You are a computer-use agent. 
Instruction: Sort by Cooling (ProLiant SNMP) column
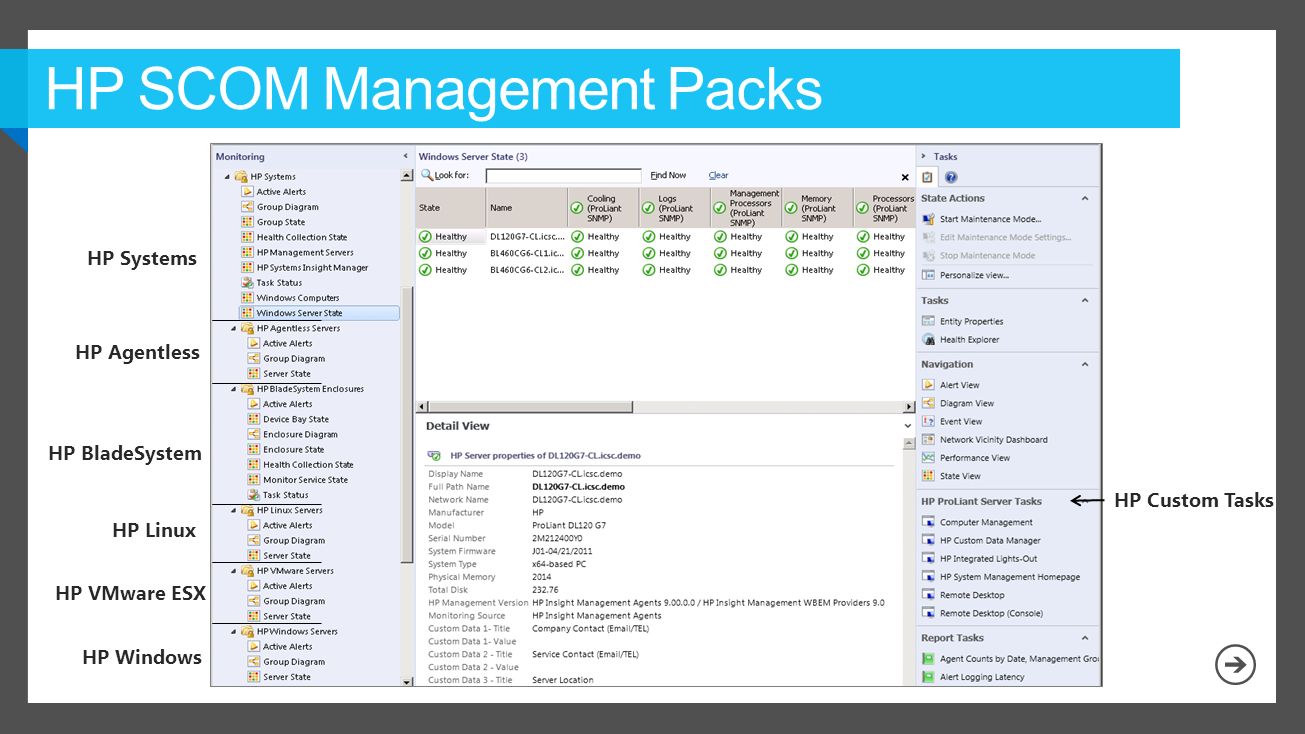603,208
